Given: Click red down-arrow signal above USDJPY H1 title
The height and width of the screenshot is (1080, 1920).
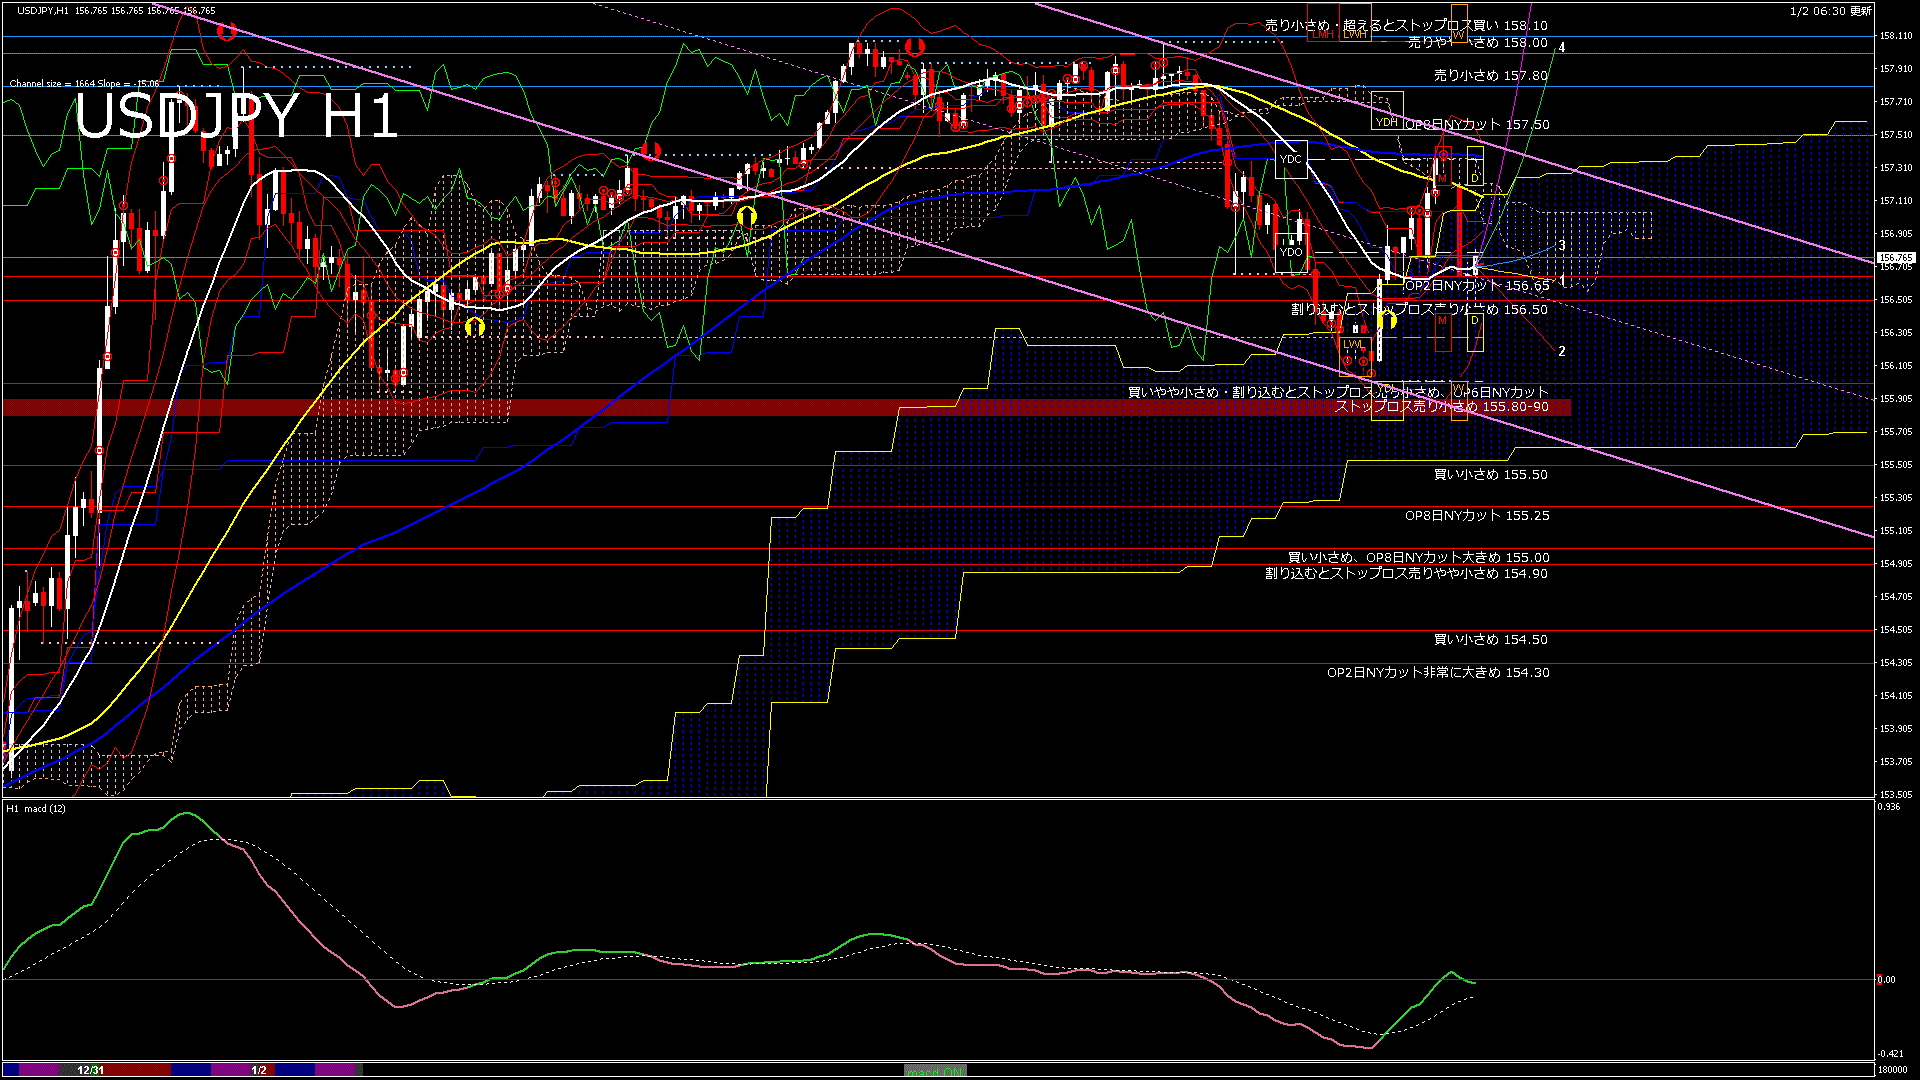Looking at the screenshot, I should point(227,32).
